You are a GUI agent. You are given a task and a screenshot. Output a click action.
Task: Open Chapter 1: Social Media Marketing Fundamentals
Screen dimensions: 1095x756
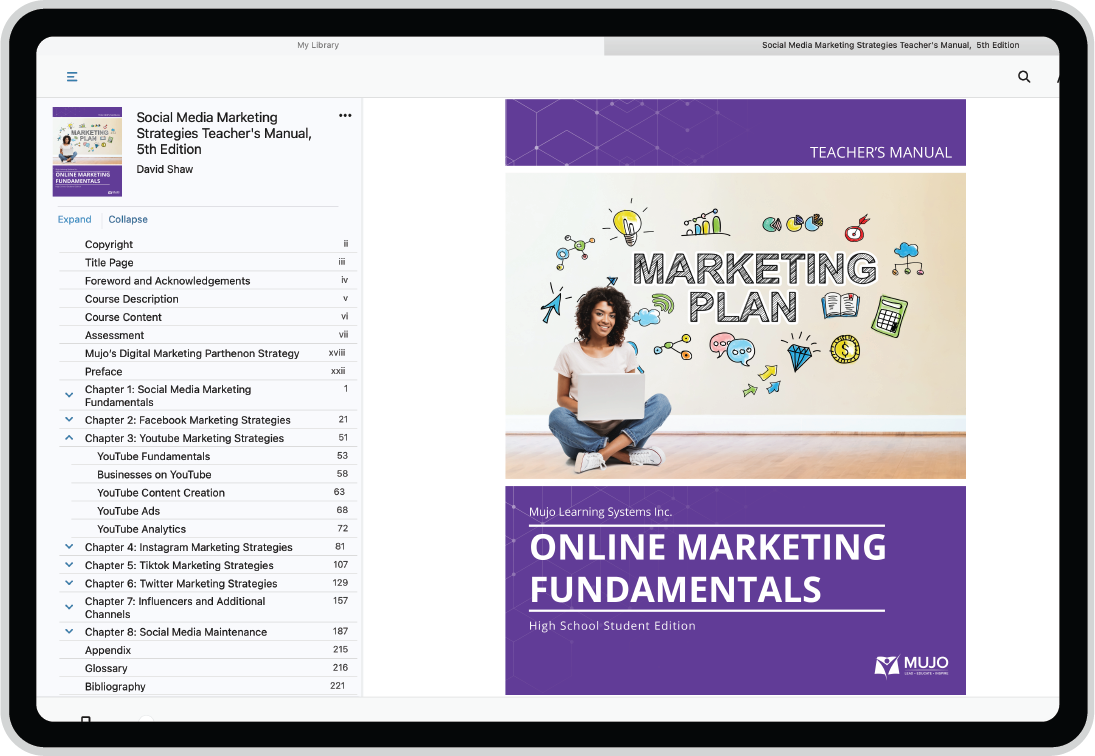168,396
